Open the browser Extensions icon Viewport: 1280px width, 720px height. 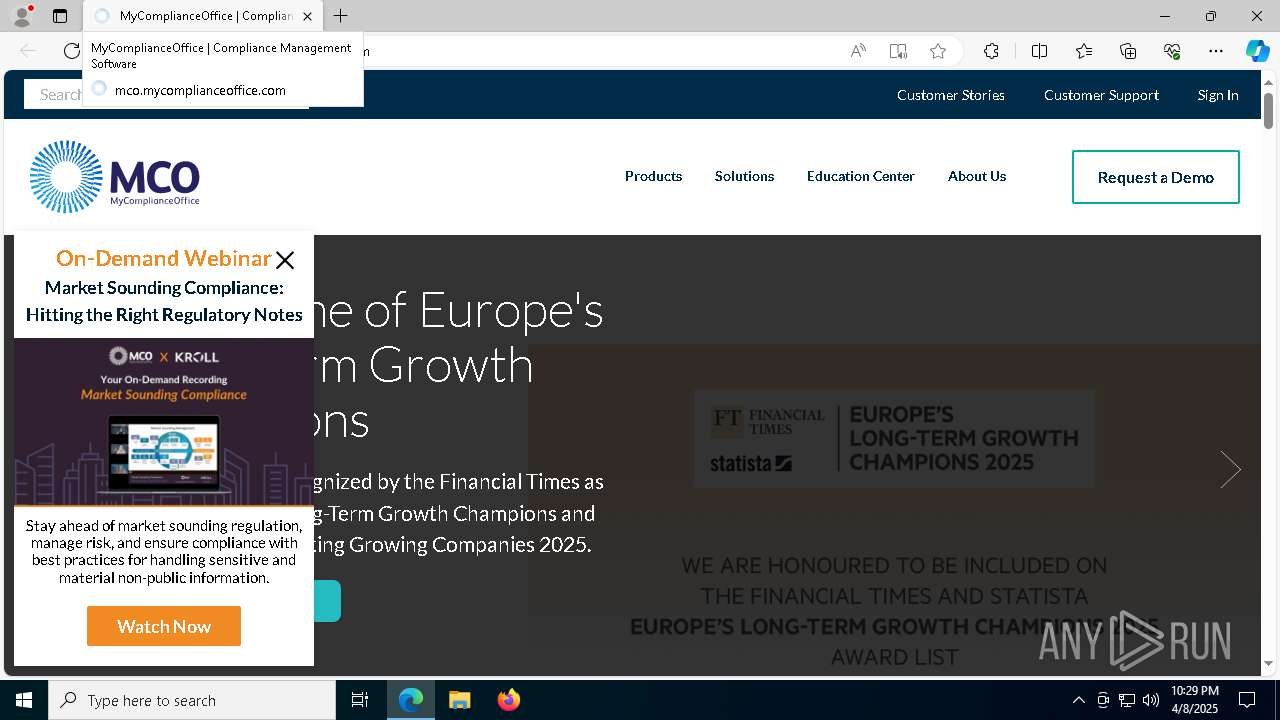coord(991,51)
